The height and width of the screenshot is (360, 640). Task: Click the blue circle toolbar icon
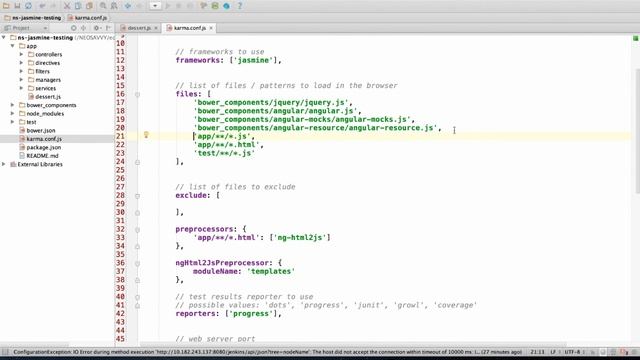pos(227,6)
